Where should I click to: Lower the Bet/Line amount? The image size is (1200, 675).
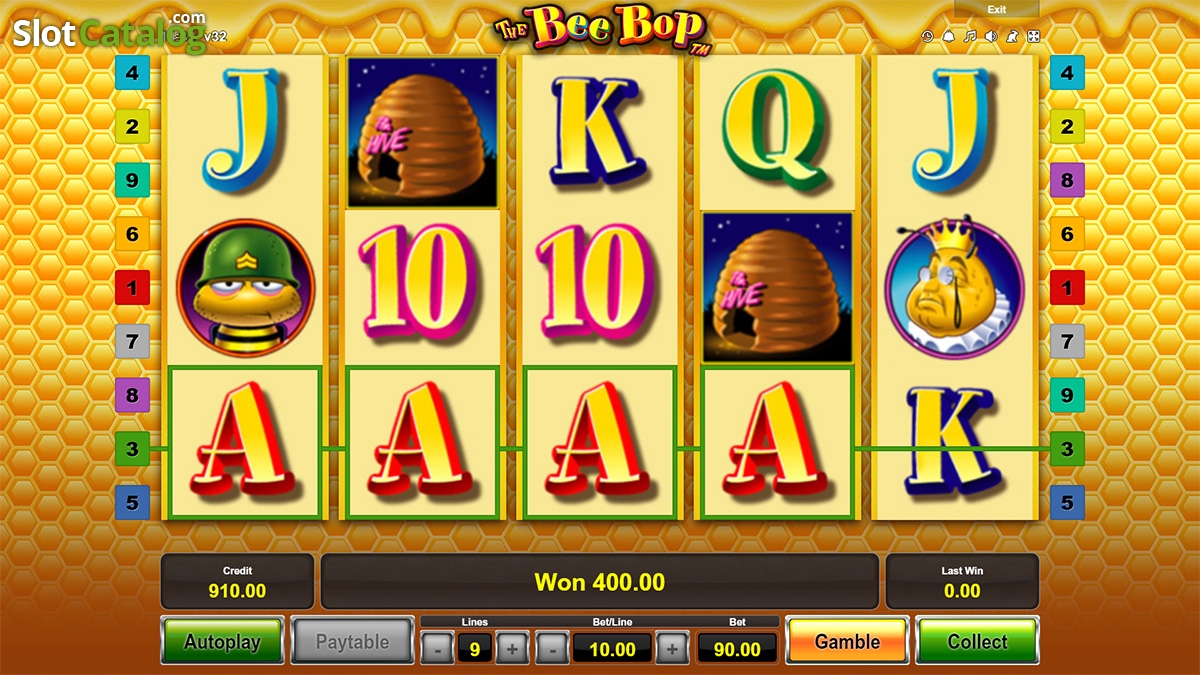(552, 649)
